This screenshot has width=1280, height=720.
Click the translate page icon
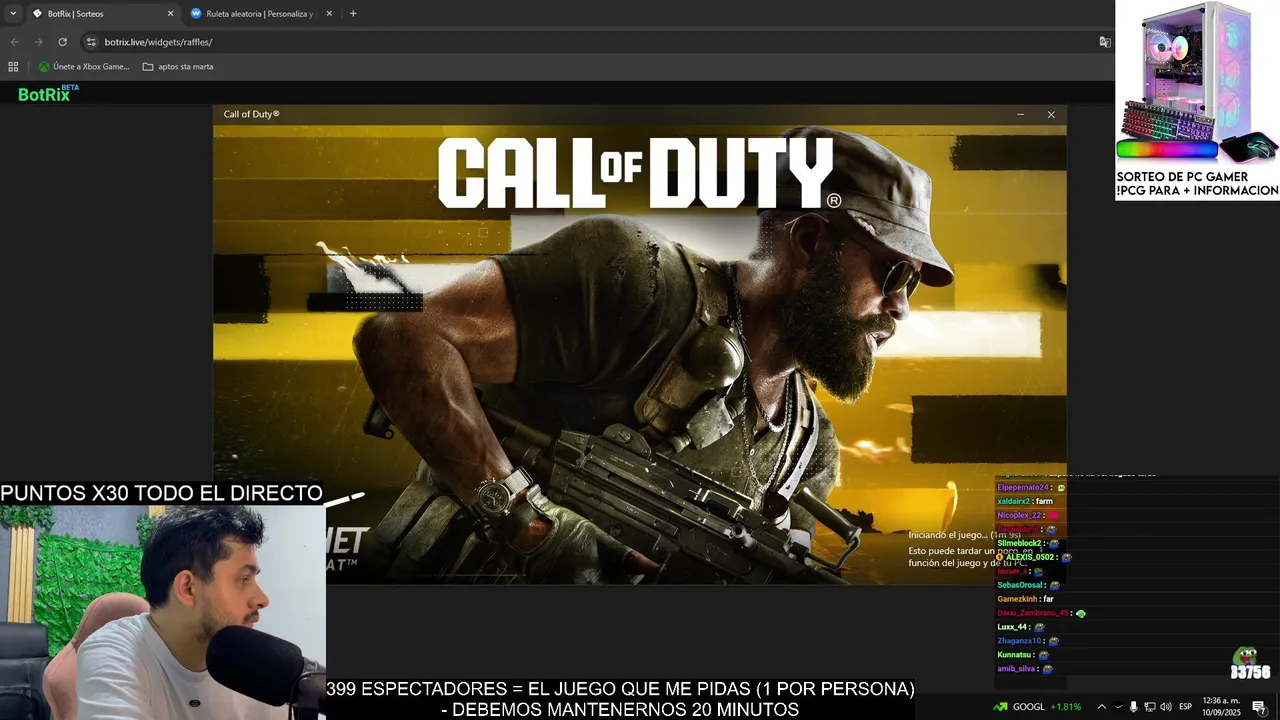1105,42
